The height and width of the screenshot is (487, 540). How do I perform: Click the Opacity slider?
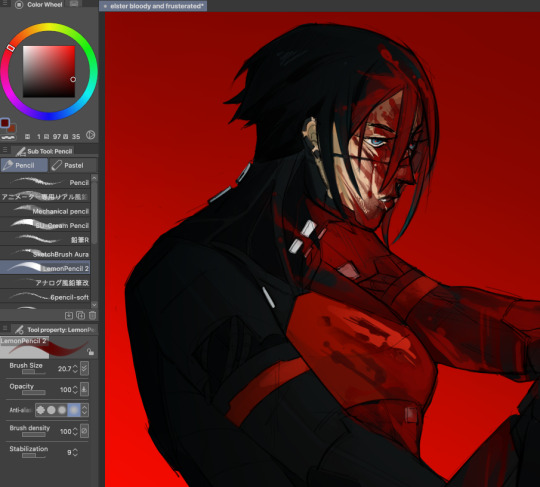pos(34,393)
